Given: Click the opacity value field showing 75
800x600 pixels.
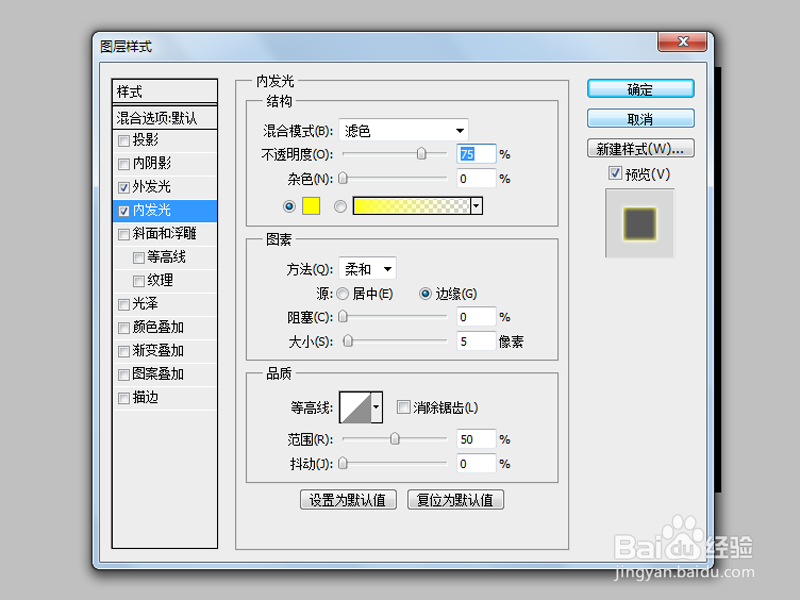Looking at the screenshot, I should (x=477, y=154).
